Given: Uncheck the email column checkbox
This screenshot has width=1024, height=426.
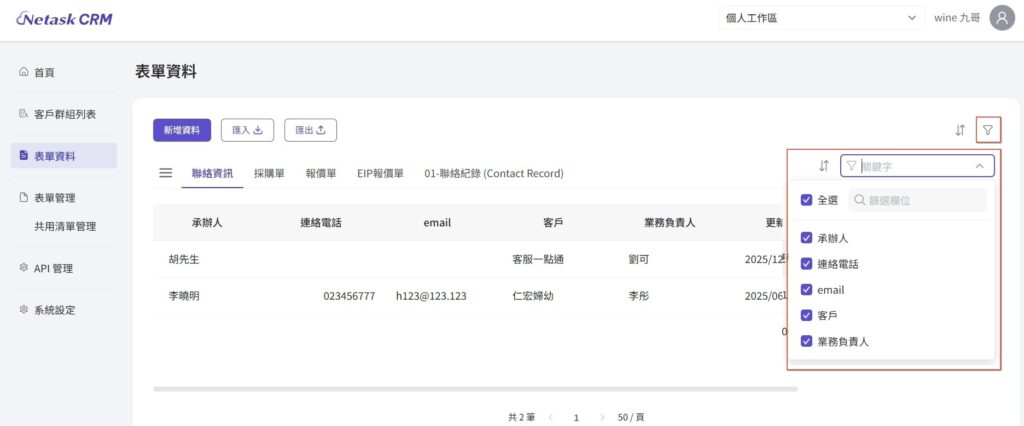Looking at the screenshot, I should 807,290.
